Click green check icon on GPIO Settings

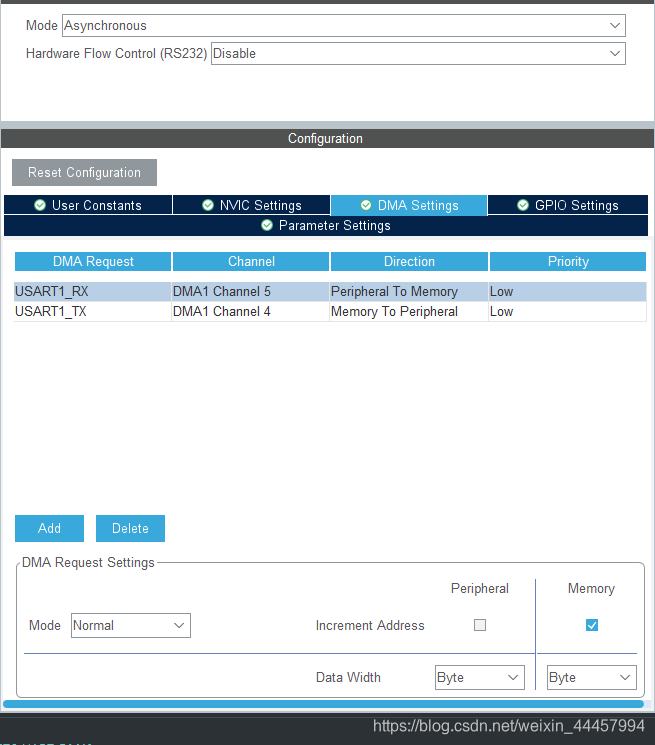click(523, 205)
